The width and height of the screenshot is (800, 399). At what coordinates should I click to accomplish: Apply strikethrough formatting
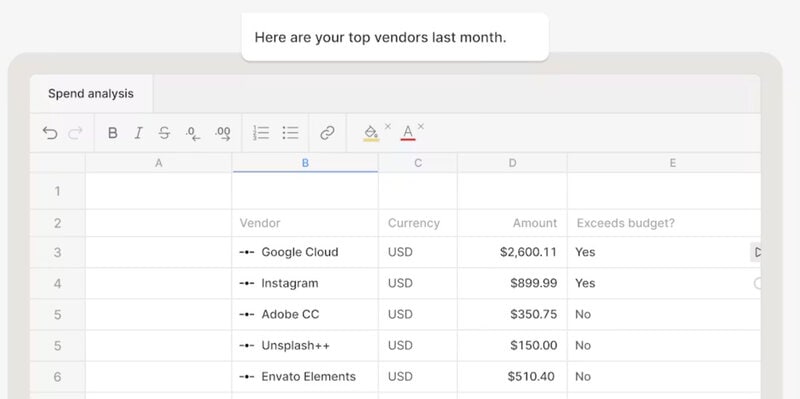click(x=164, y=133)
